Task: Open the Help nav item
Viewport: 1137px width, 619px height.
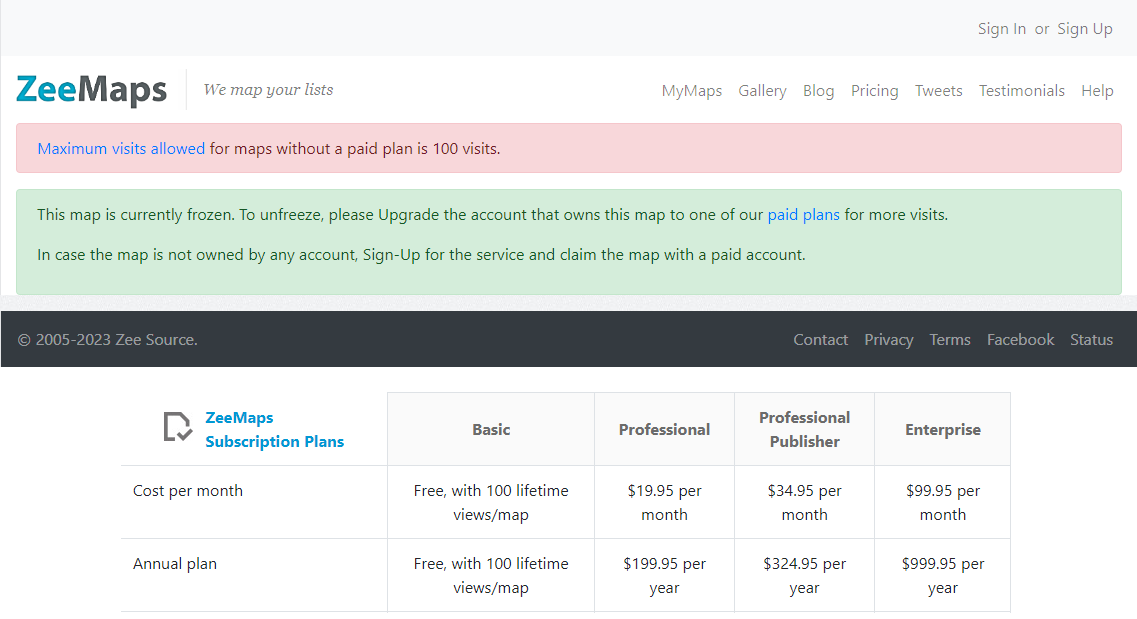Action: (x=1097, y=91)
